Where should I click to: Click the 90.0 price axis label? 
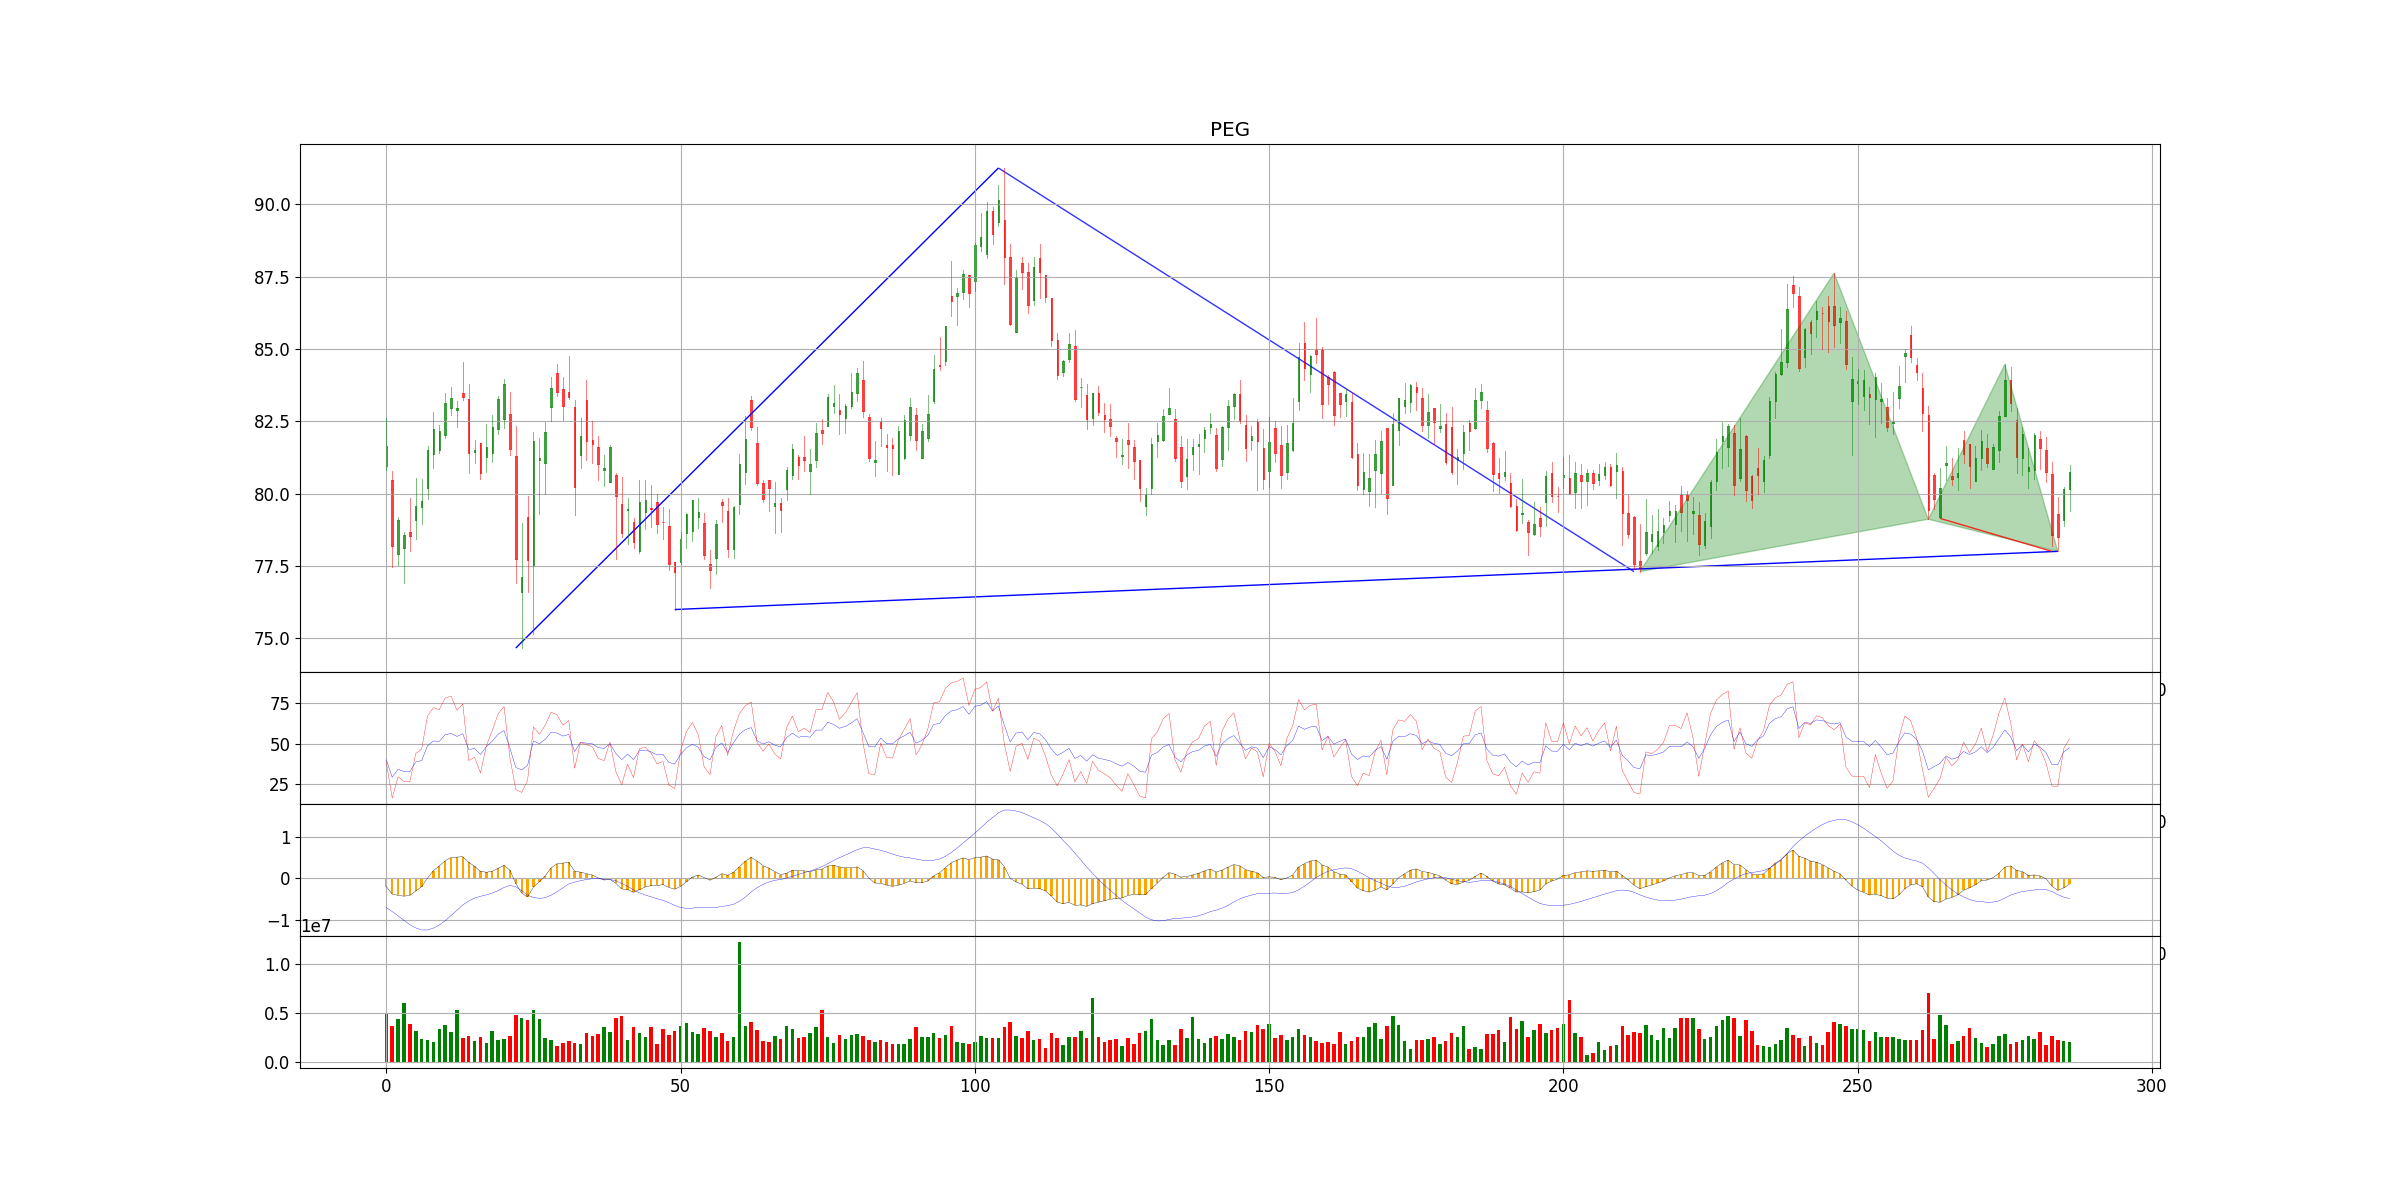coord(271,205)
